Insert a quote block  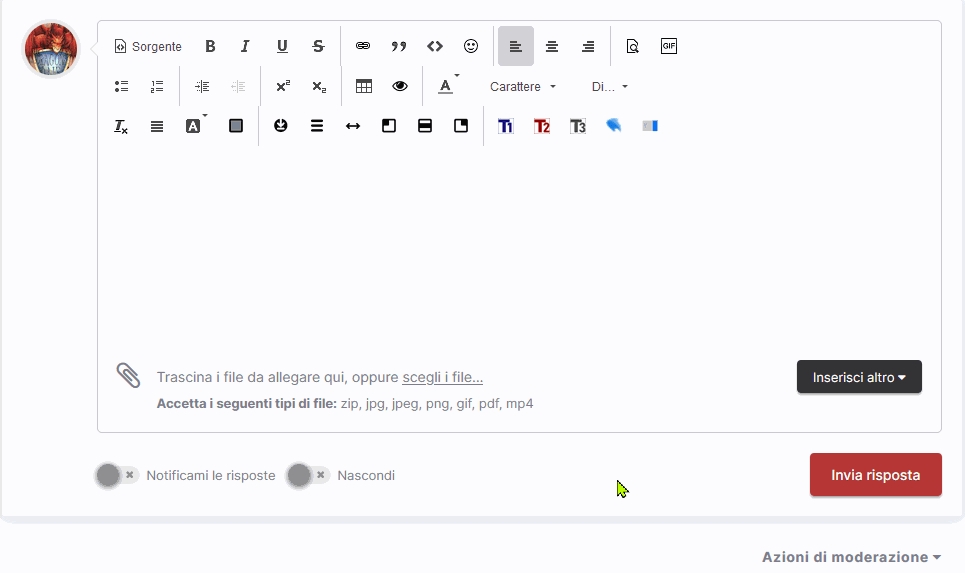point(399,46)
